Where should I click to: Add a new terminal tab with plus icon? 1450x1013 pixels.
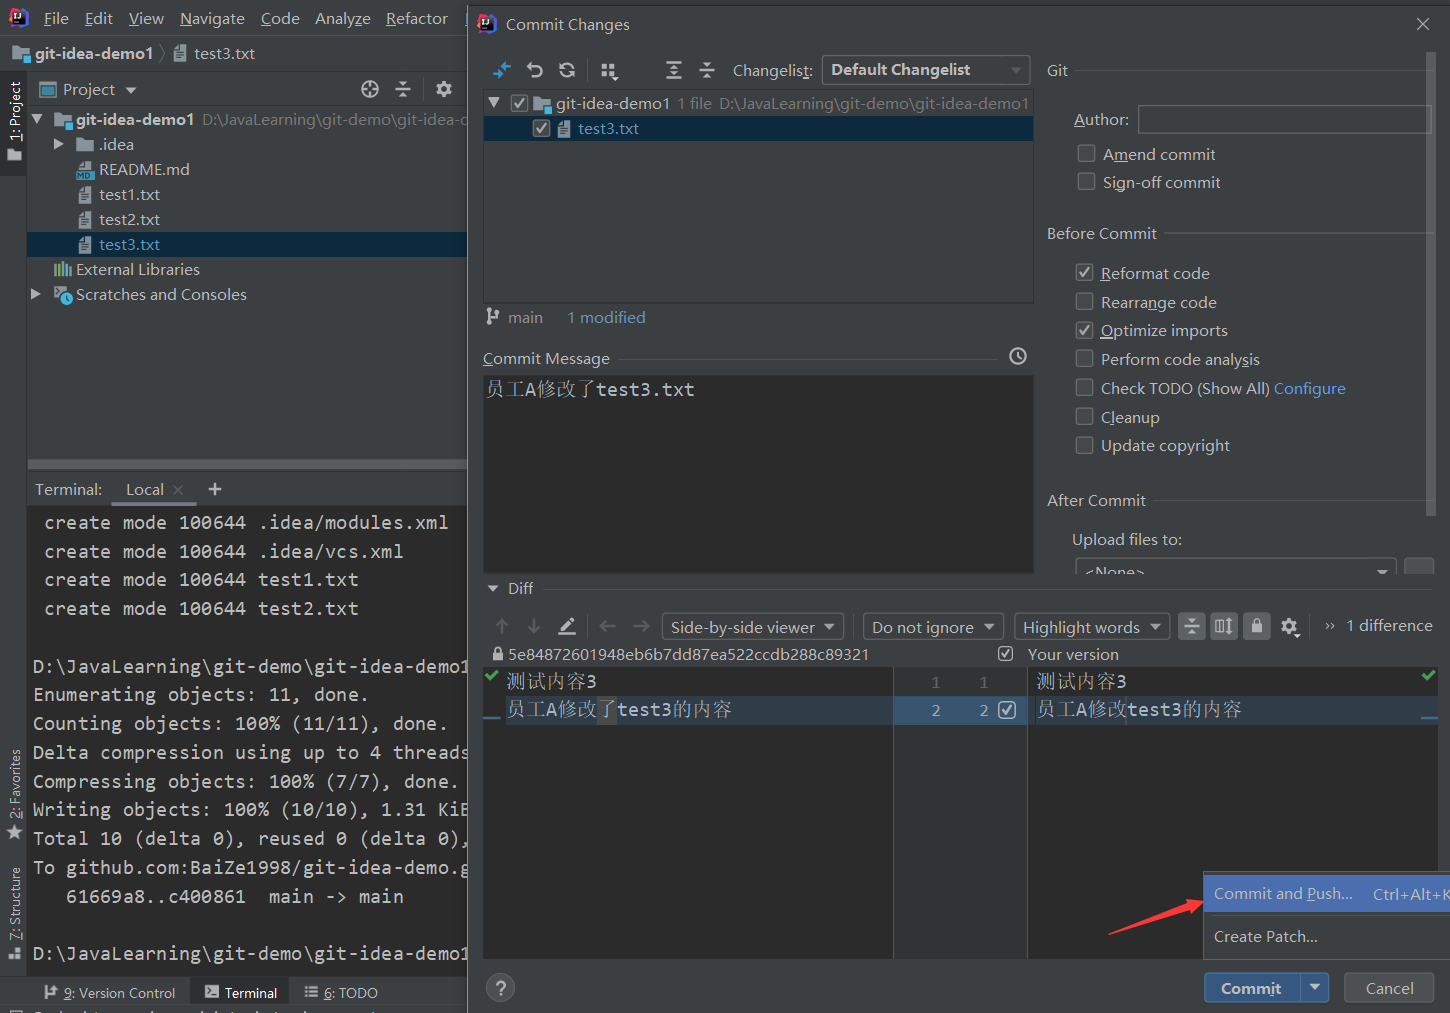click(215, 489)
